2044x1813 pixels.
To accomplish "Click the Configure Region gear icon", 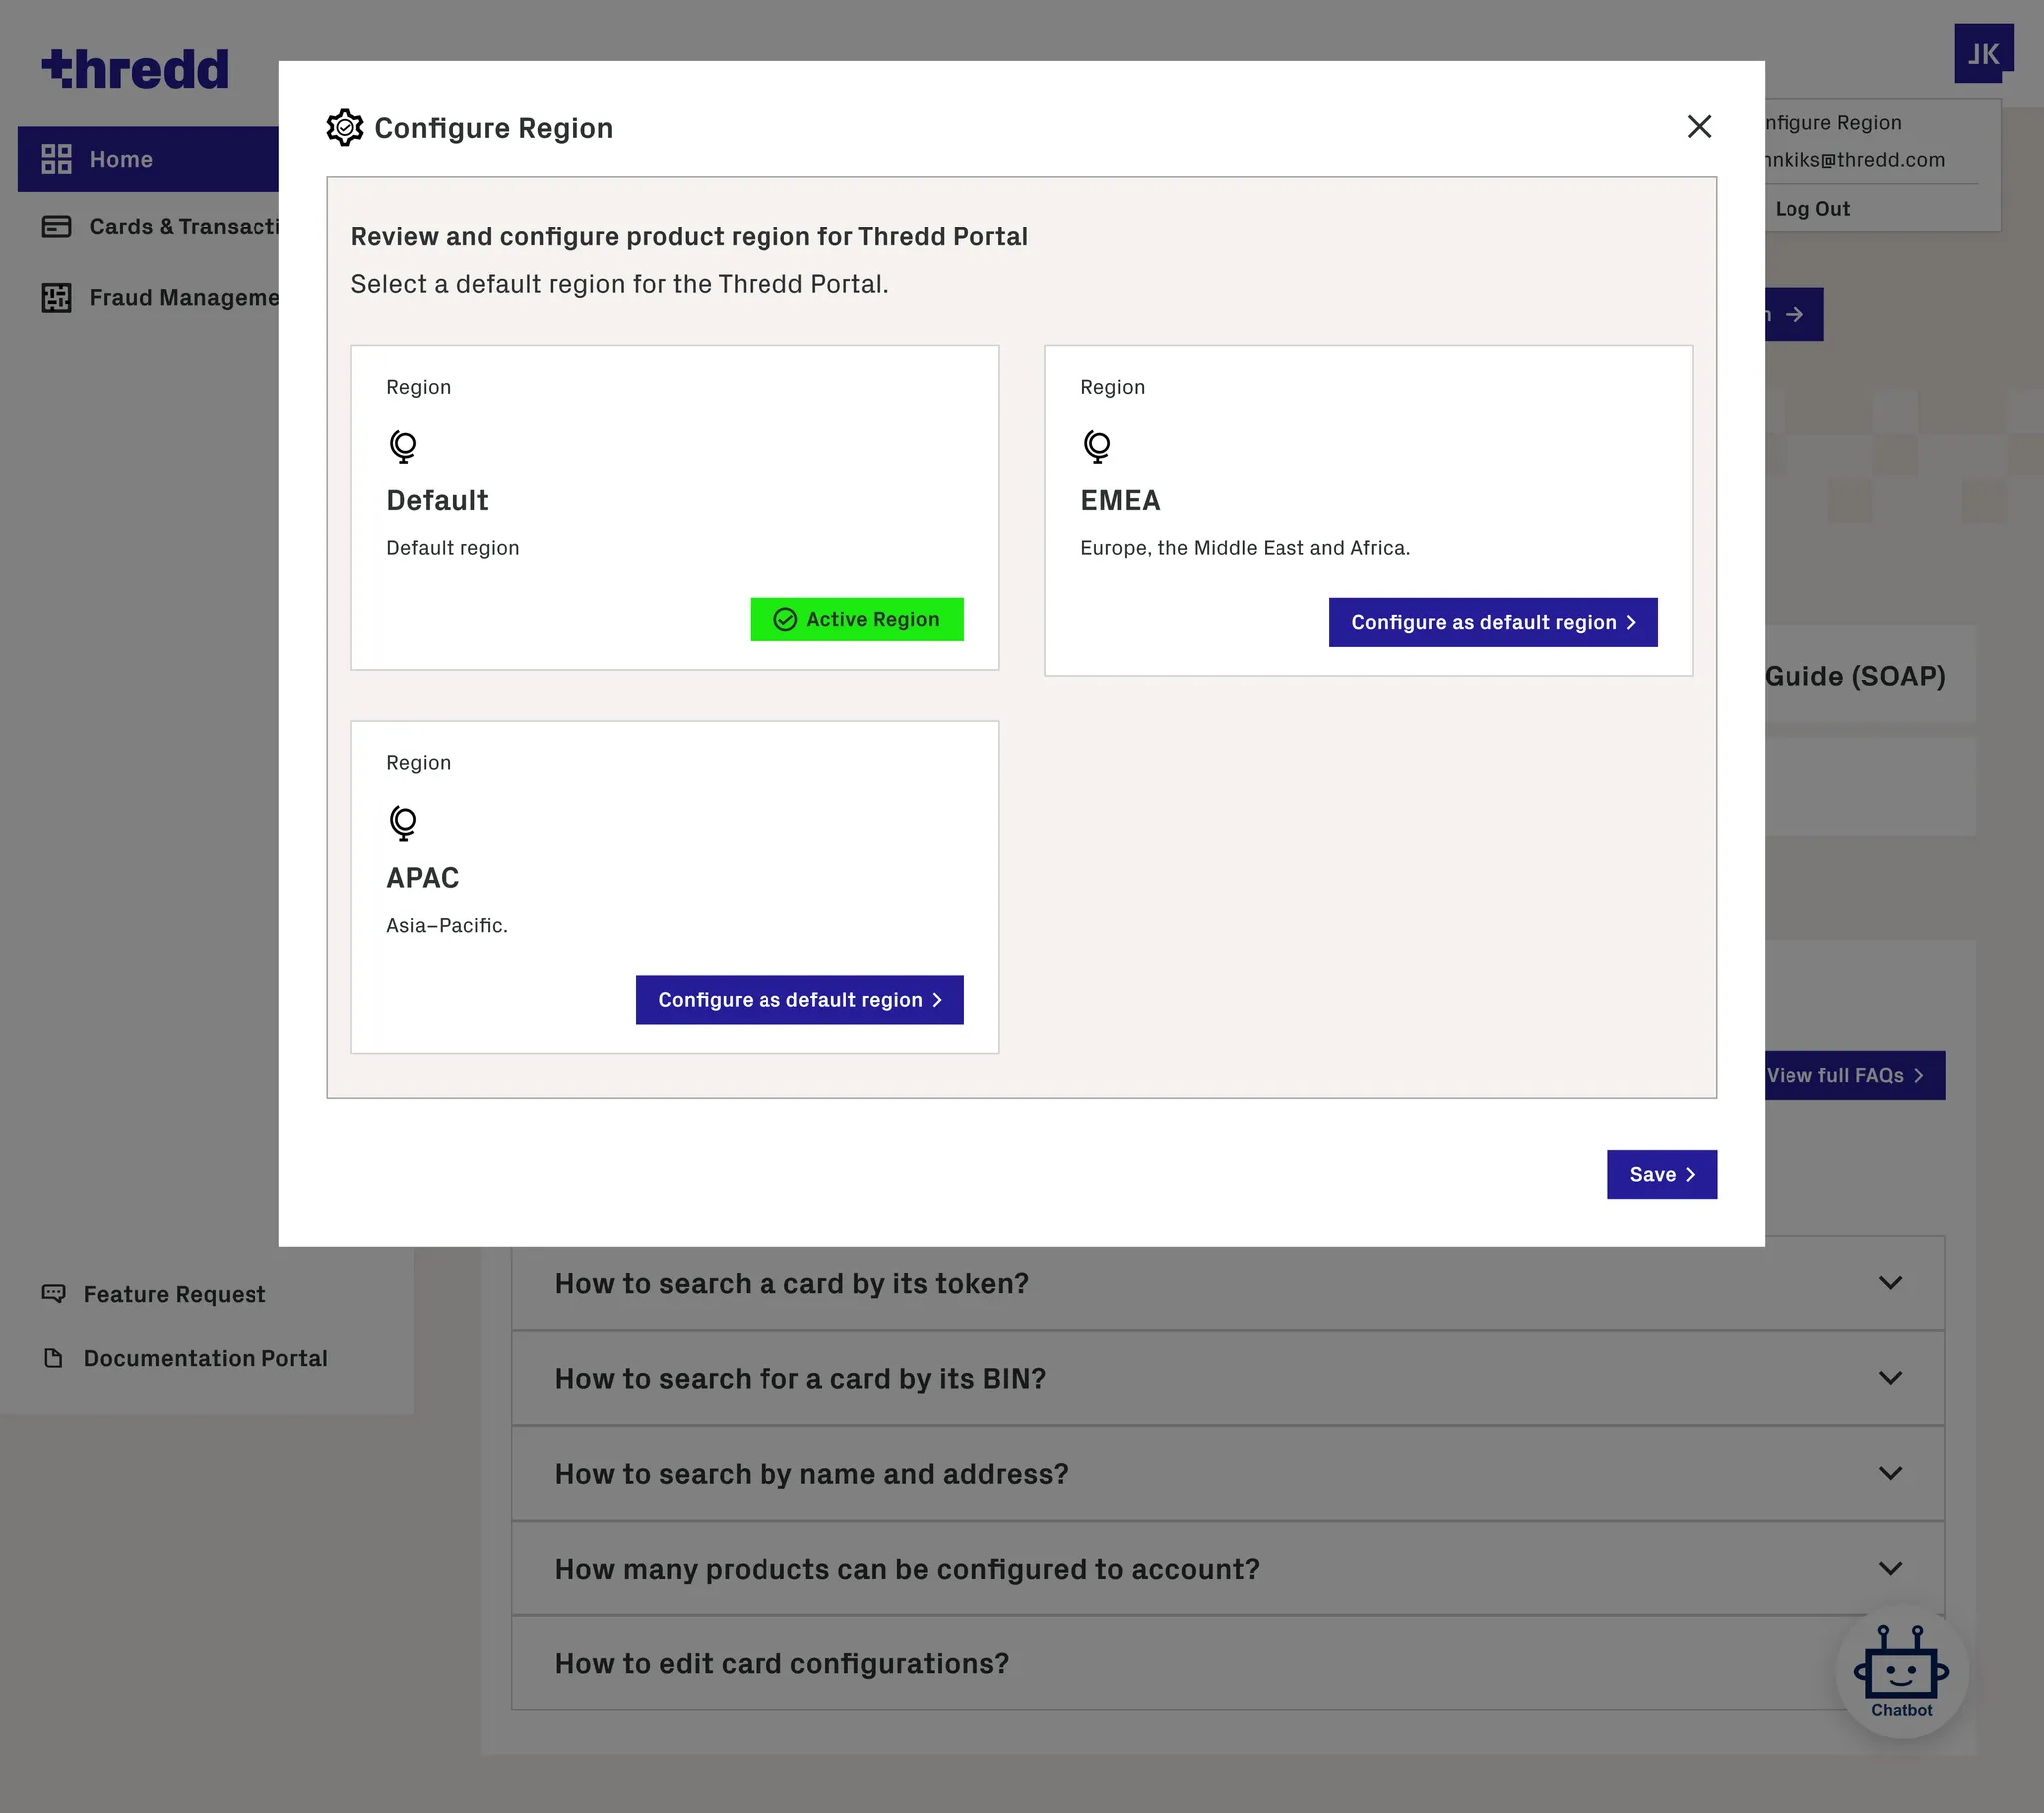I will tap(345, 127).
